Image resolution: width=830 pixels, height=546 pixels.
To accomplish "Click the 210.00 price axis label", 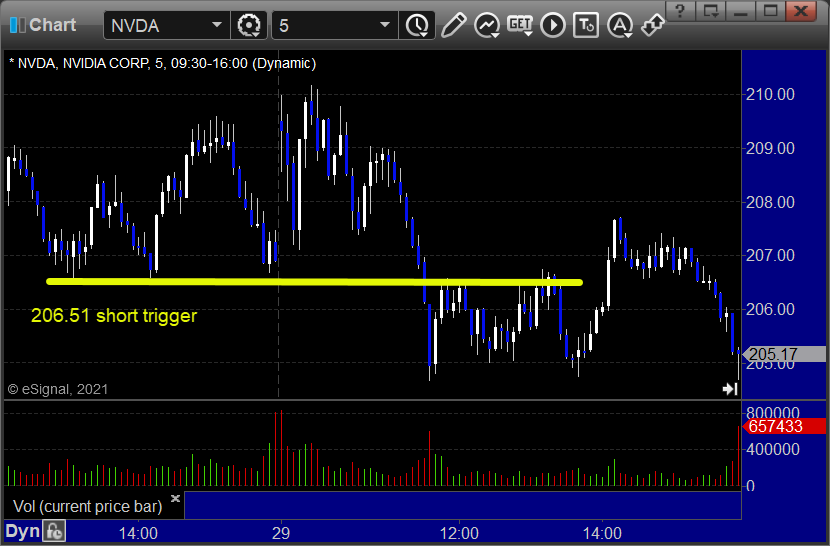I will 770,94.
